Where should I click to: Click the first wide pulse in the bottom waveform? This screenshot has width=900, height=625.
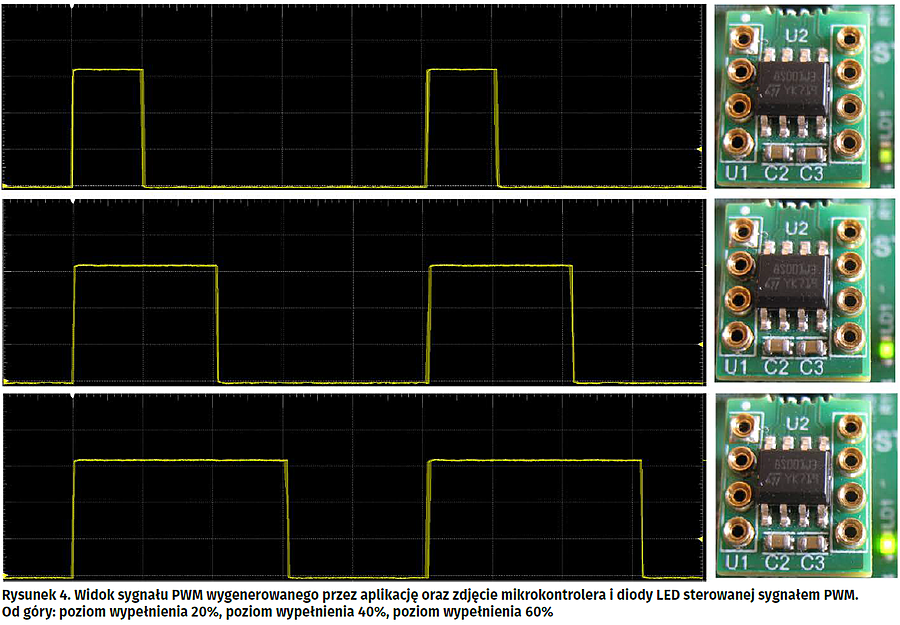pos(181,517)
